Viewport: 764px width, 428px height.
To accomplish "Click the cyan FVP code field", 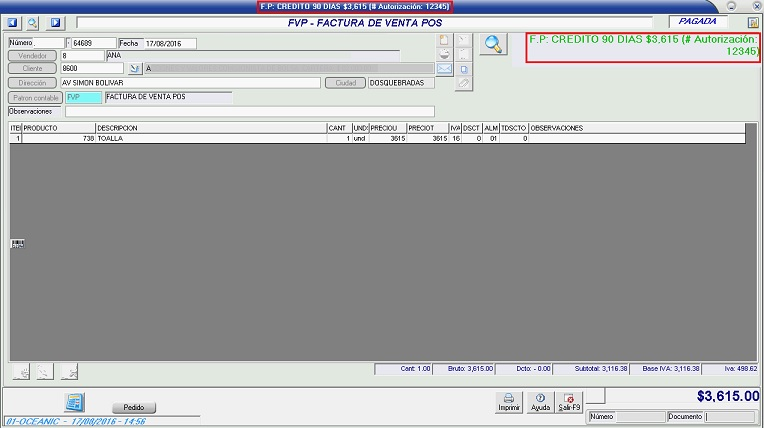I will pyautogui.click(x=83, y=98).
